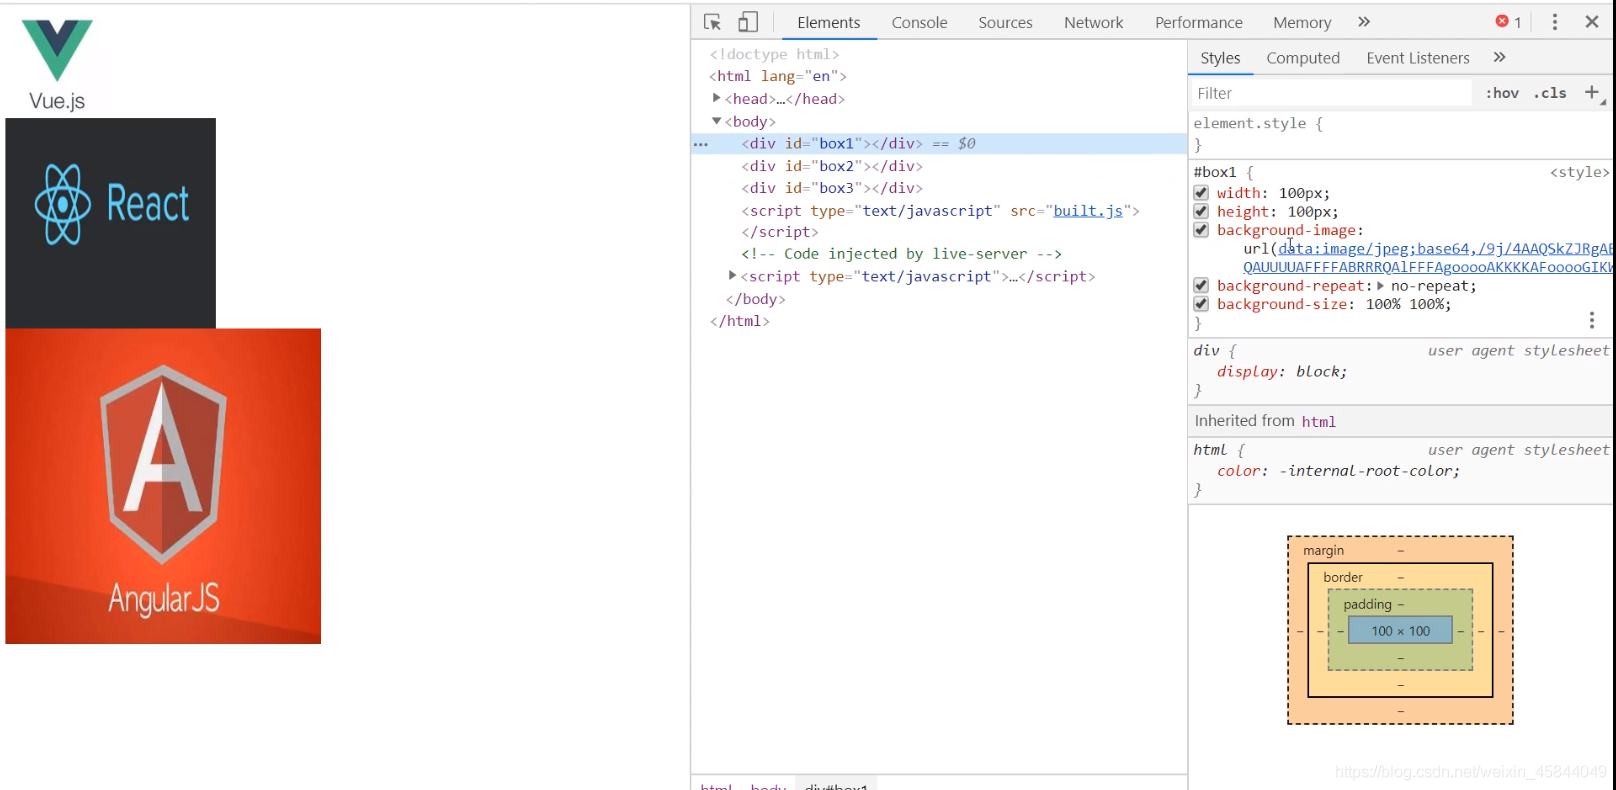Select the html lang element node
Image resolution: width=1616 pixels, height=790 pixels.
tap(778, 76)
